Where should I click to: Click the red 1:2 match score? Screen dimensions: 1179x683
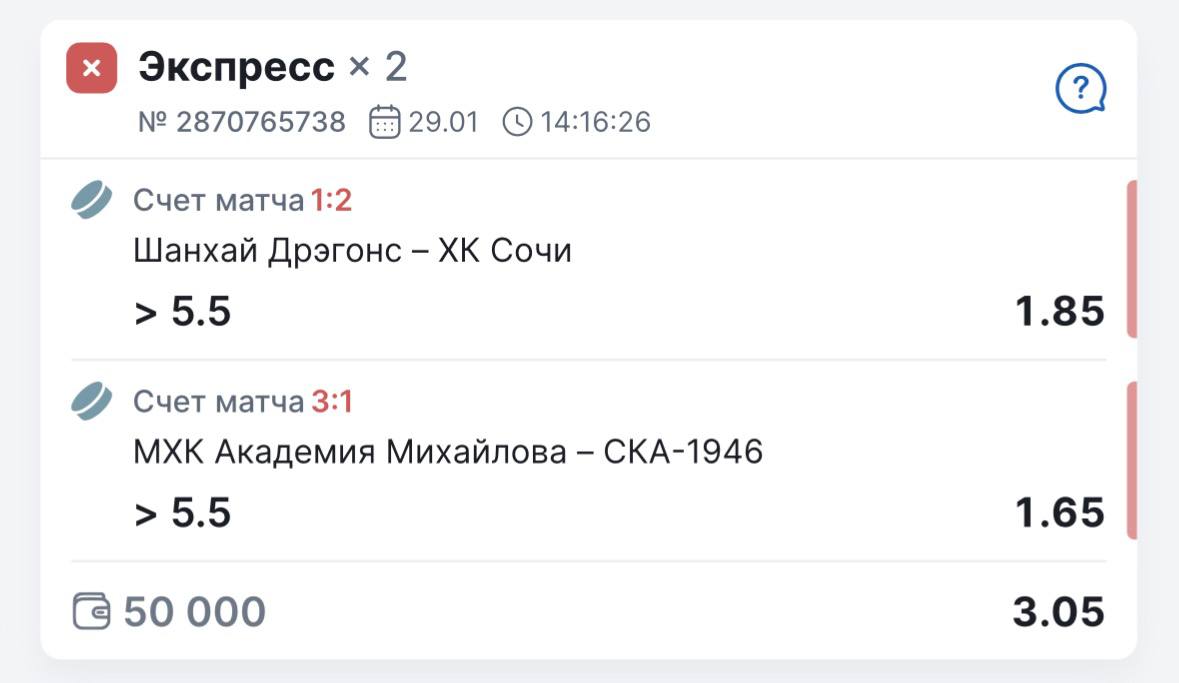click(331, 201)
